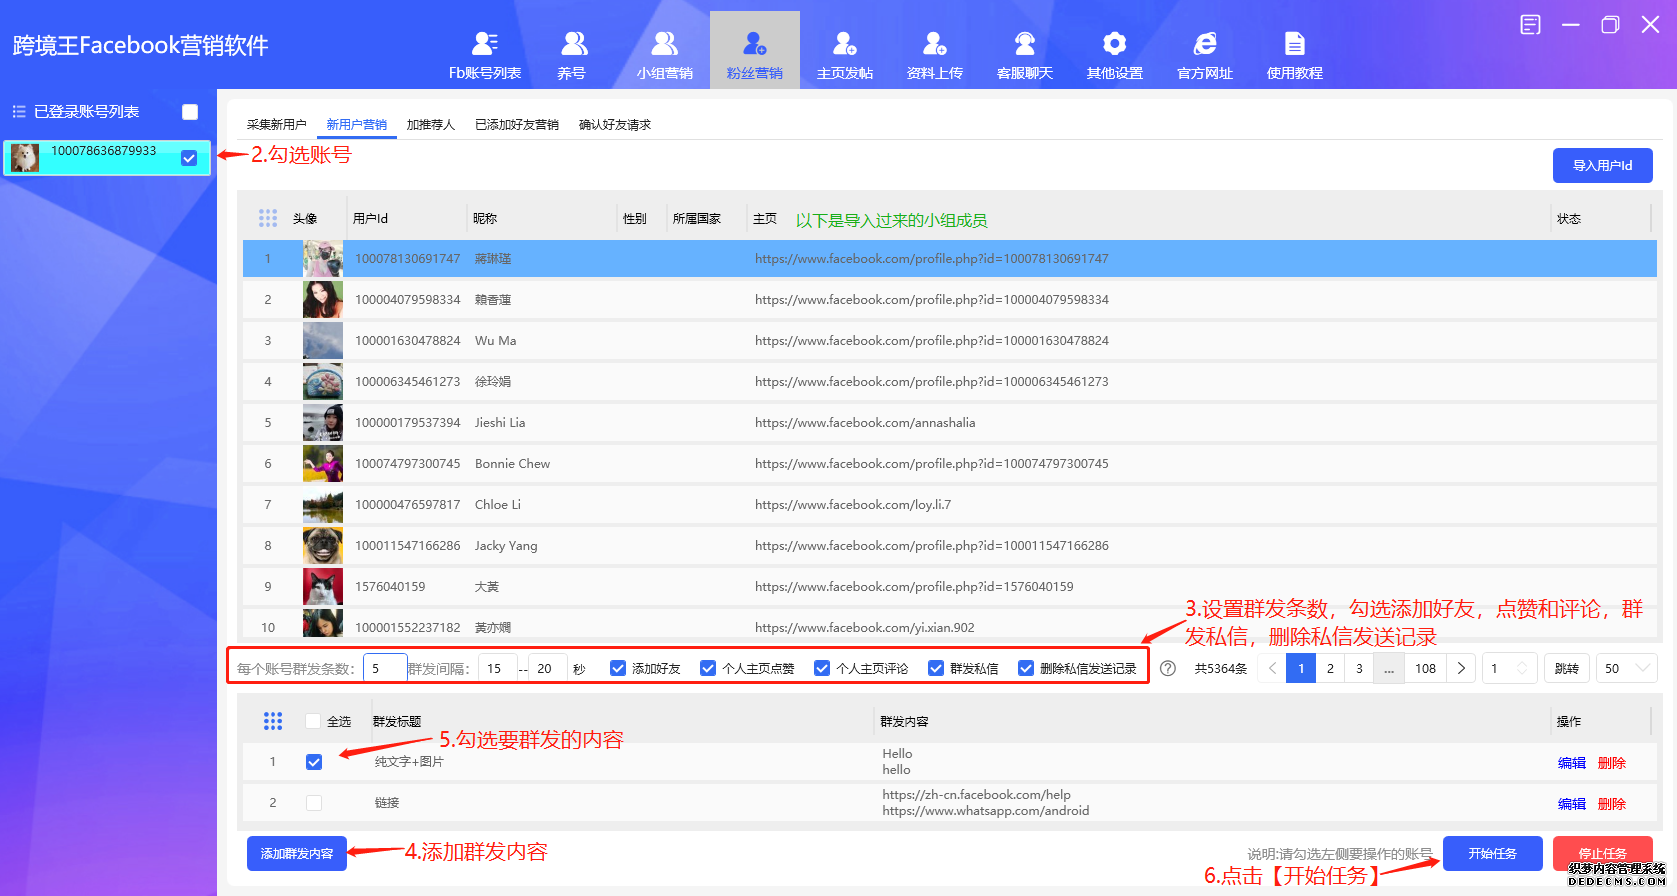
Task: Click the 添加群发内容 button
Action: click(297, 853)
